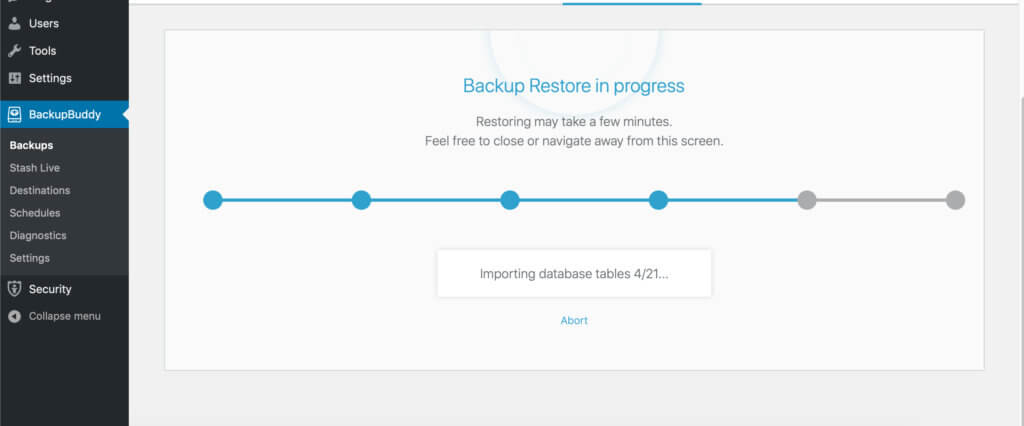Select the Backups submenu item

[31, 145]
